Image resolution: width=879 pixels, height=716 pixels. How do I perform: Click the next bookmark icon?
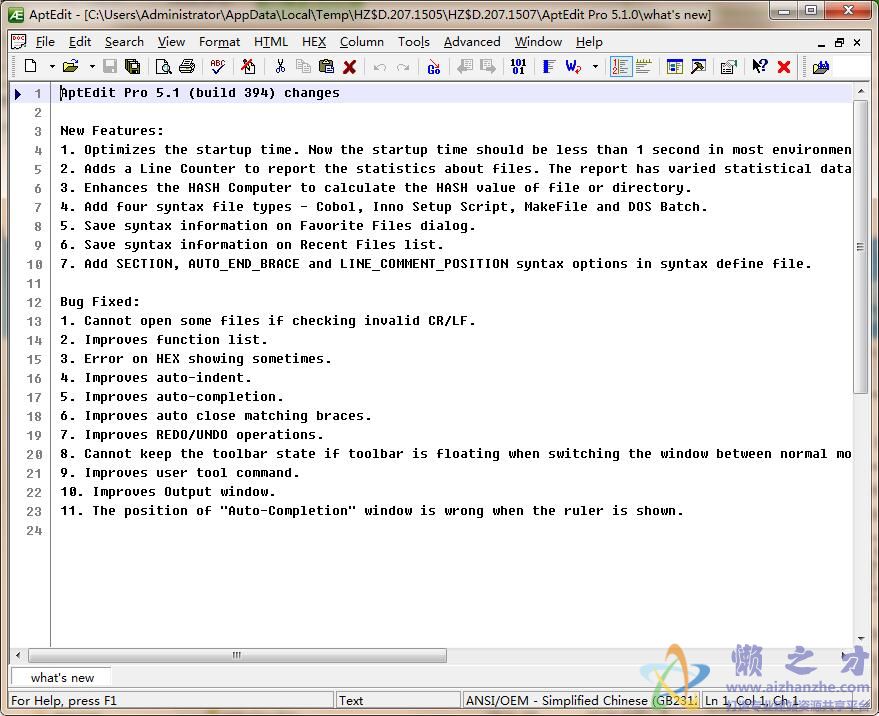[488, 67]
